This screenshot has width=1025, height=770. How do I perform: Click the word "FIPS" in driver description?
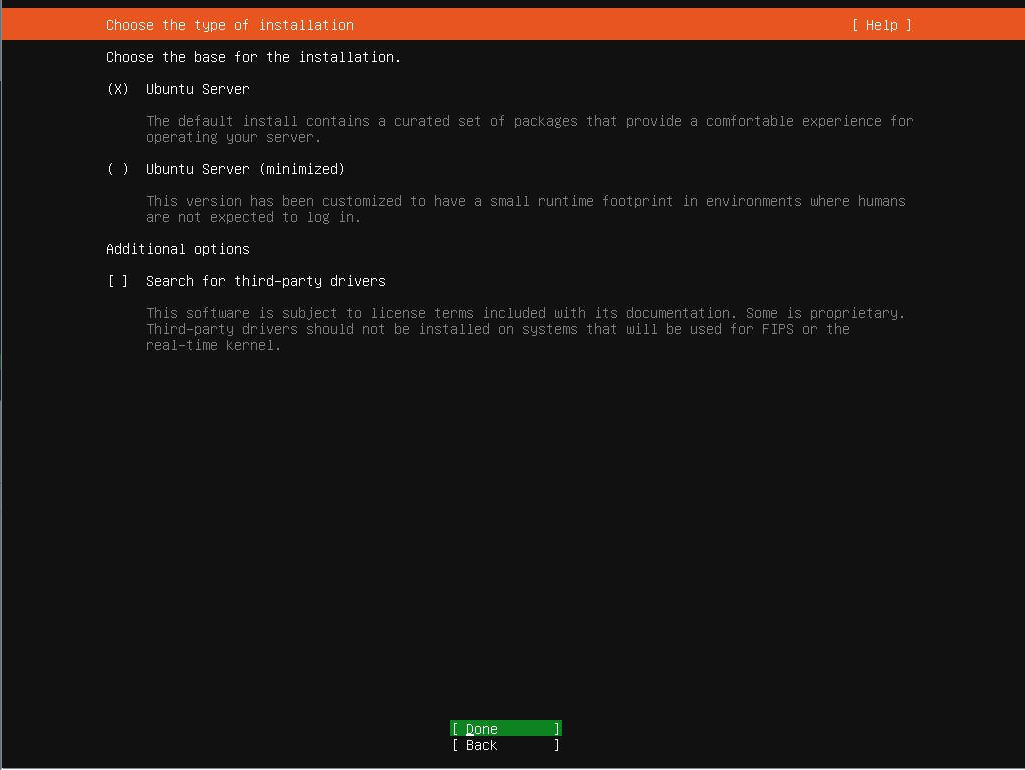pos(777,329)
